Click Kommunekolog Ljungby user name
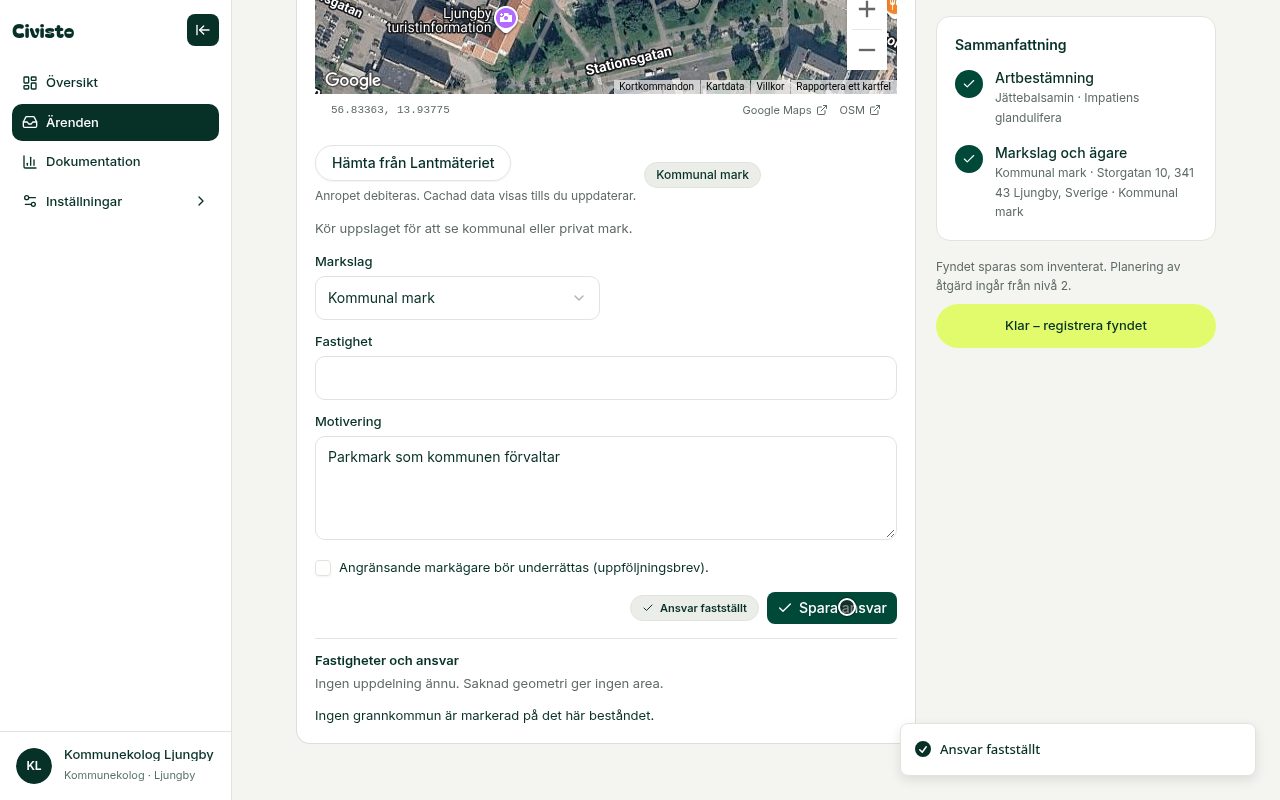The width and height of the screenshot is (1280, 800). [139, 755]
